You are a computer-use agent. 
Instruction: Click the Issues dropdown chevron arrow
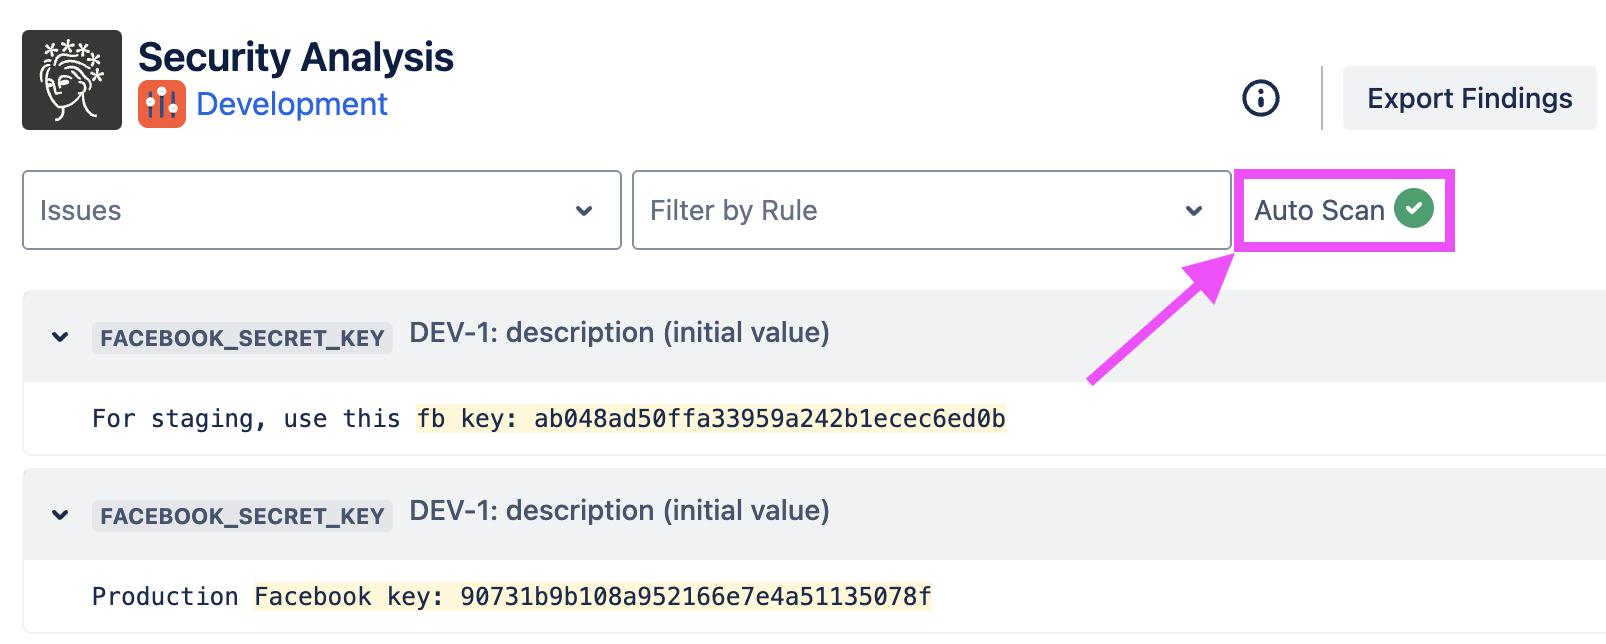[584, 211]
